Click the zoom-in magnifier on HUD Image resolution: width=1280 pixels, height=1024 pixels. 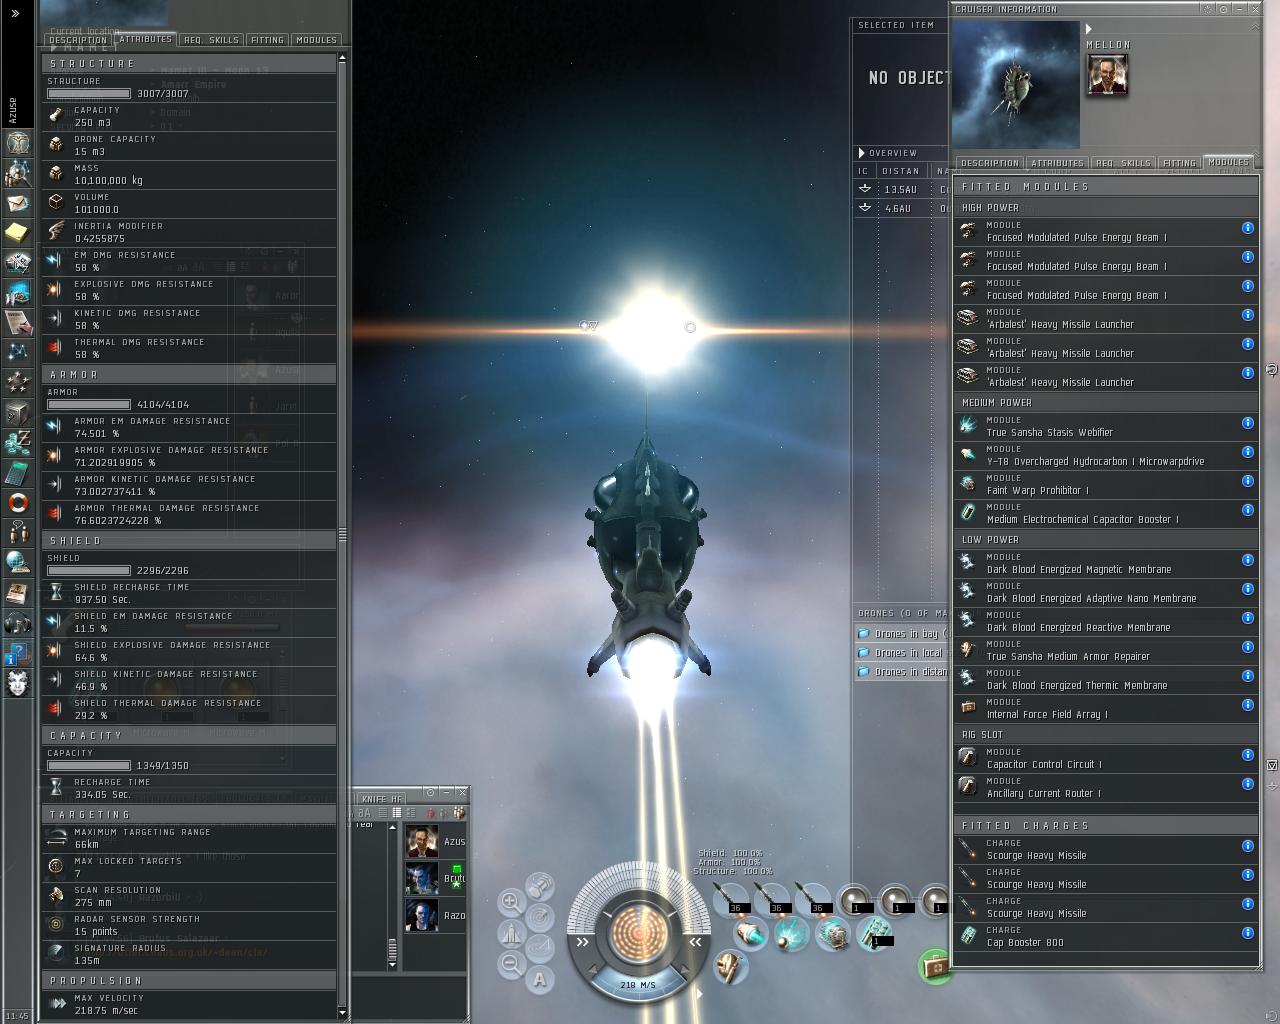pyautogui.click(x=511, y=902)
